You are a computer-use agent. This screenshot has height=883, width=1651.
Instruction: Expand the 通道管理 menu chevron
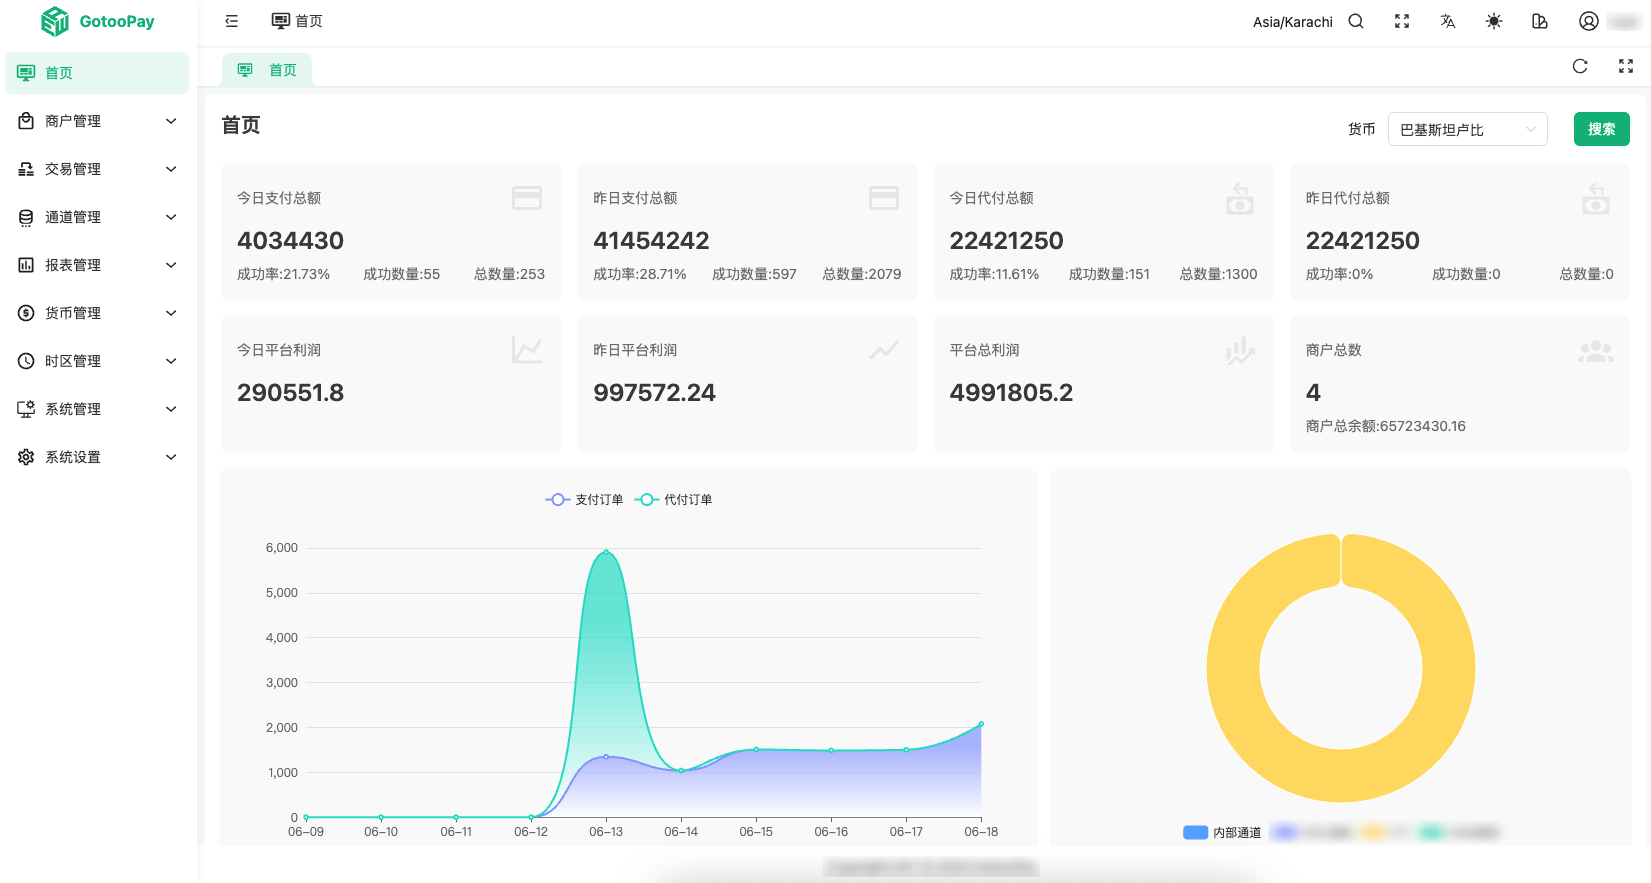tap(171, 217)
